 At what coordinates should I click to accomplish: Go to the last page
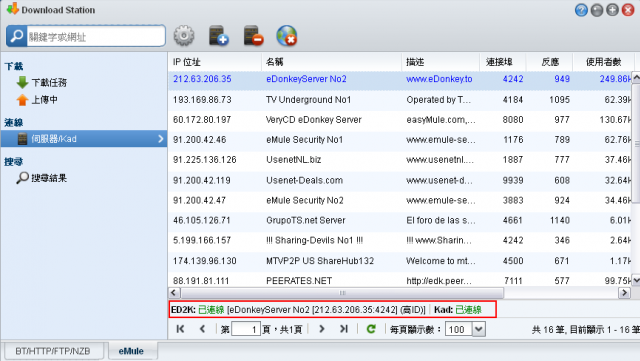[x=344, y=329]
